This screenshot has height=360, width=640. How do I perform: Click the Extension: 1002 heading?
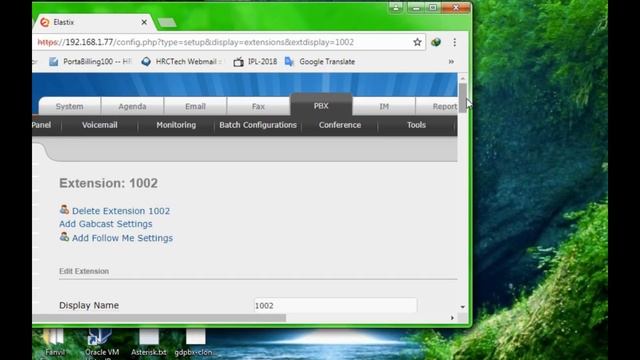pyautogui.click(x=109, y=183)
